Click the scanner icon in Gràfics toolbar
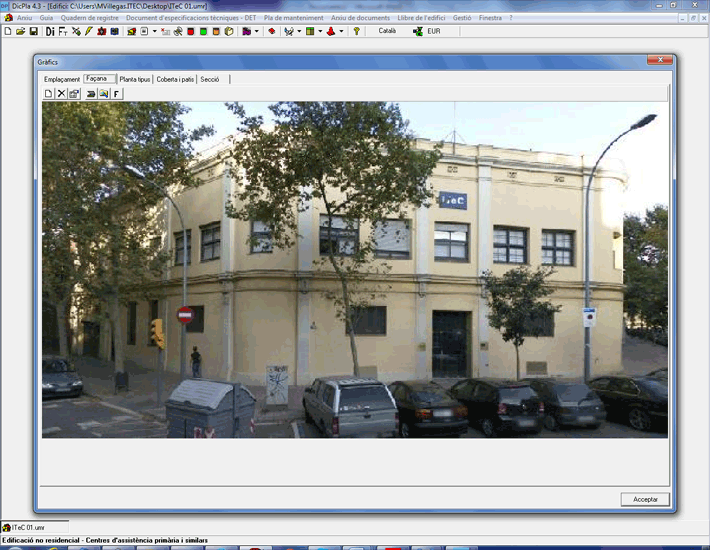 91,94
